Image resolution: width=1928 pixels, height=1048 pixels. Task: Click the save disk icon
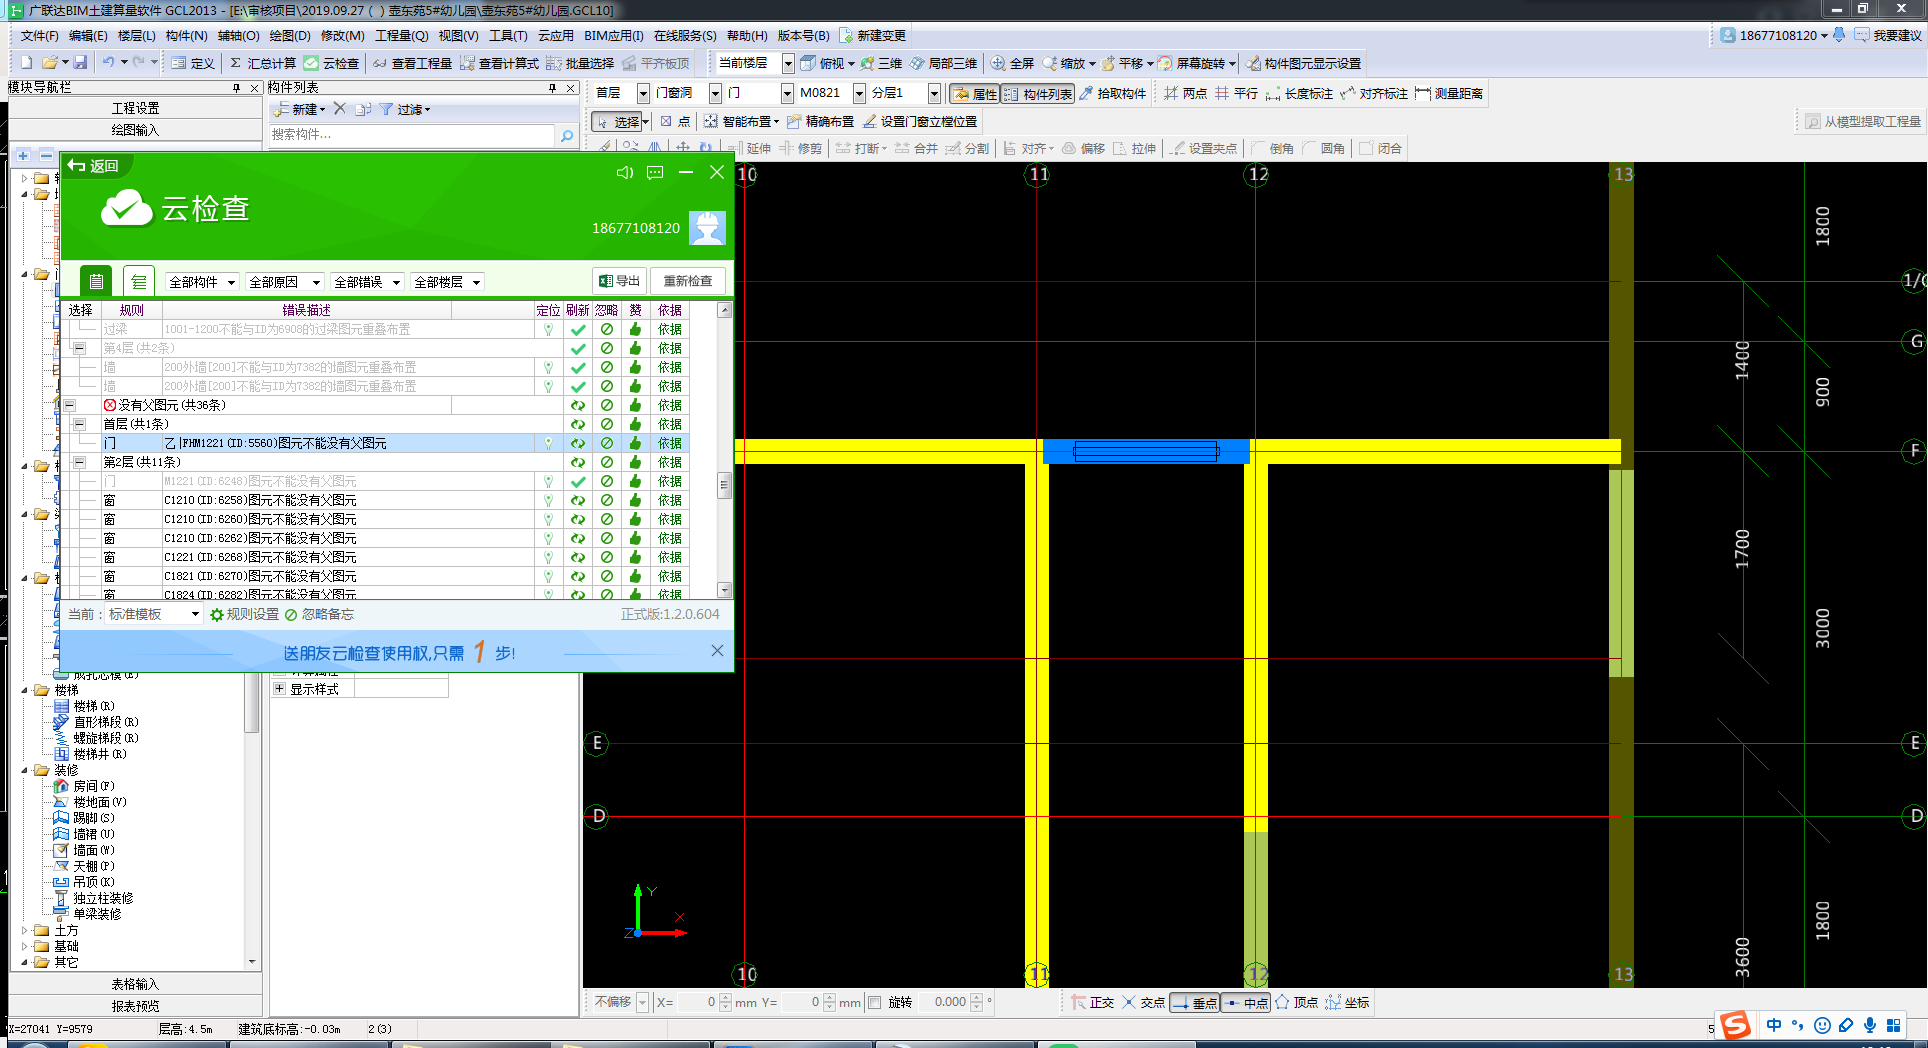[x=80, y=62]
